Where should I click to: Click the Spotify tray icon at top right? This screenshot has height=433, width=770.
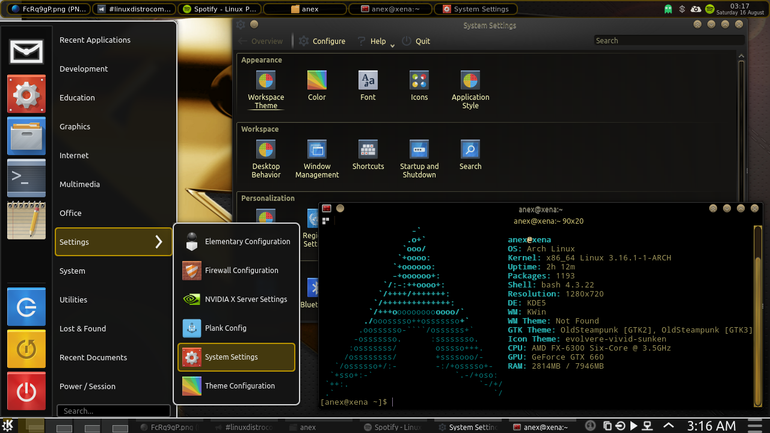tap(709, 9)
